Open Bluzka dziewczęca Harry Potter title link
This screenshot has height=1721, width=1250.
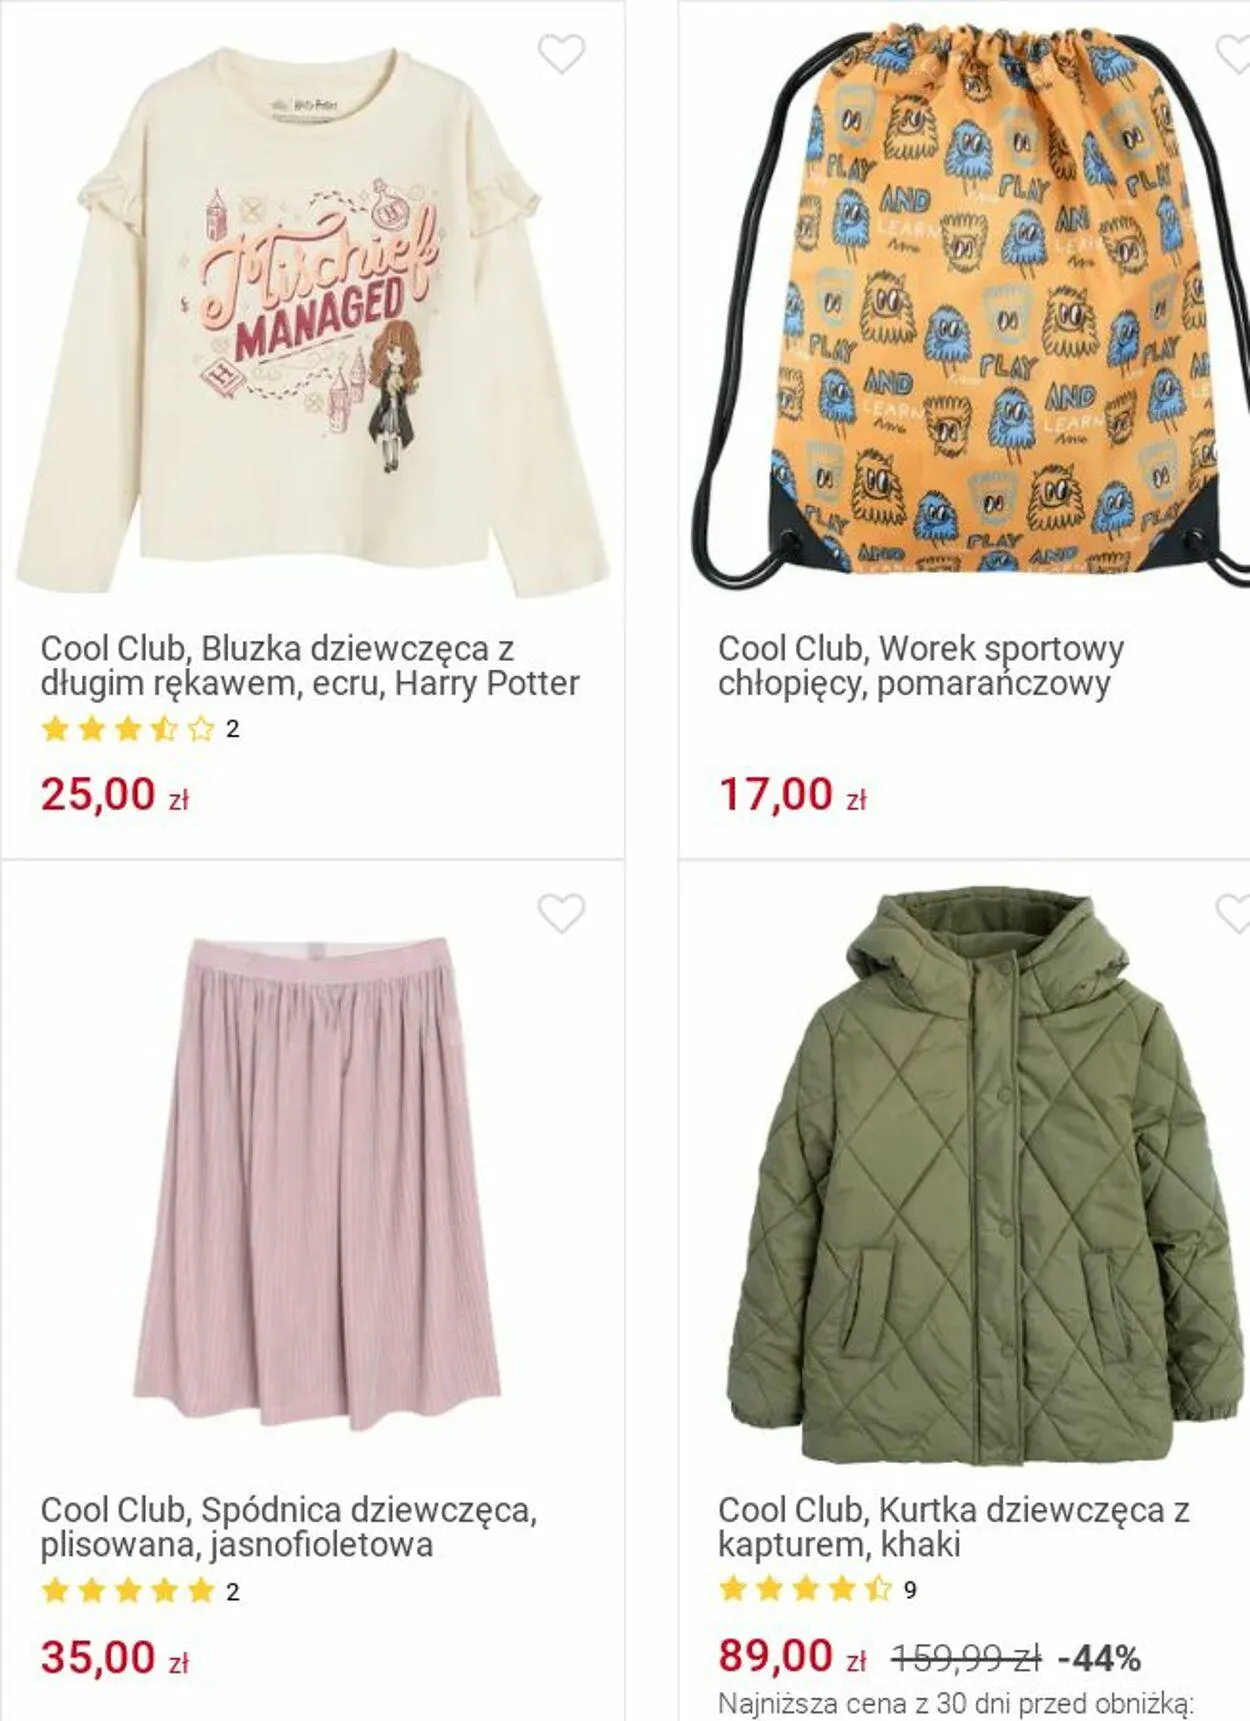click(310, 666)
